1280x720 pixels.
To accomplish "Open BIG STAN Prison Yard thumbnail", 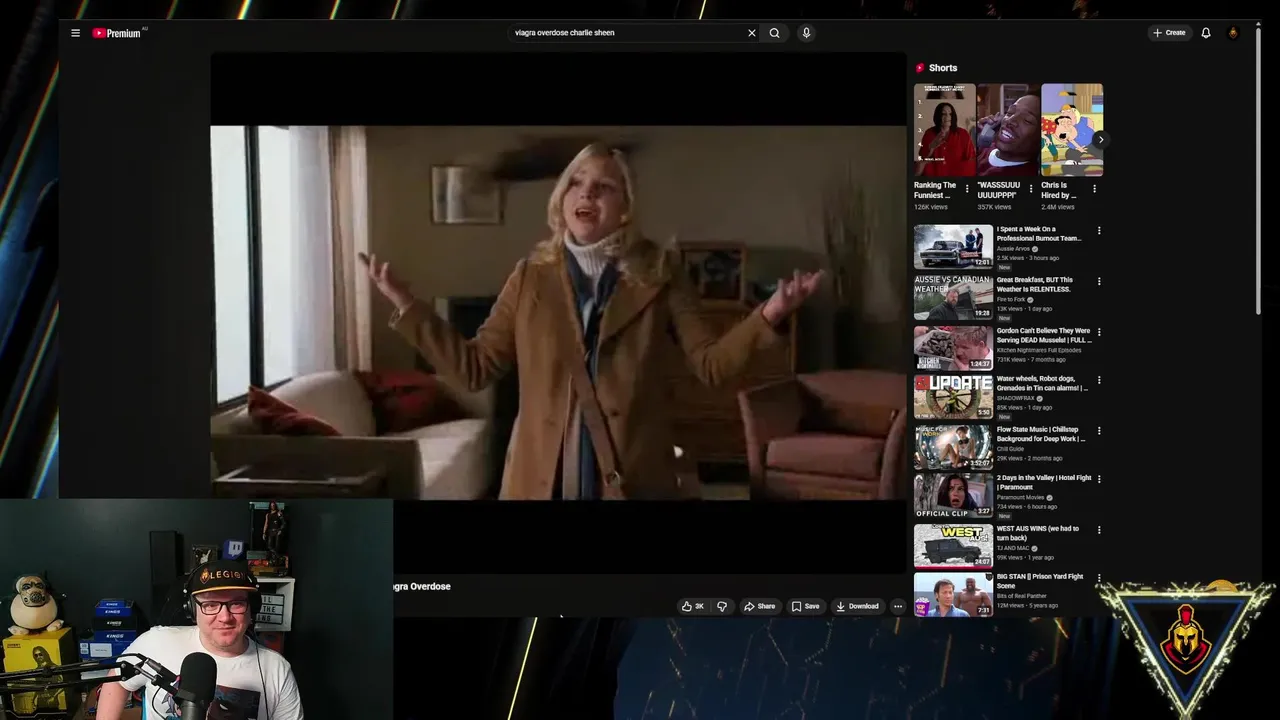I will 953,594.
